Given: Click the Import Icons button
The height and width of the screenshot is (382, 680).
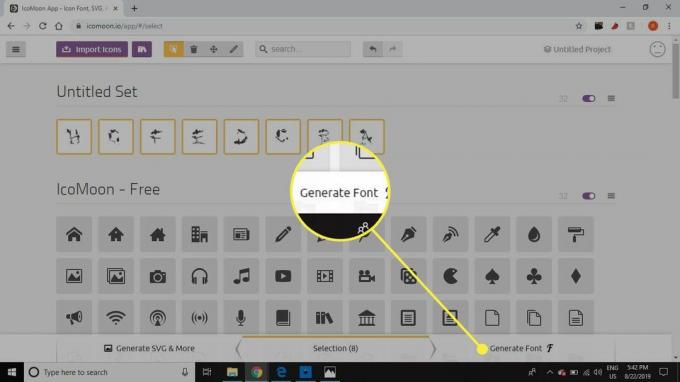Looking at the screenshot, I should point(92,49).
